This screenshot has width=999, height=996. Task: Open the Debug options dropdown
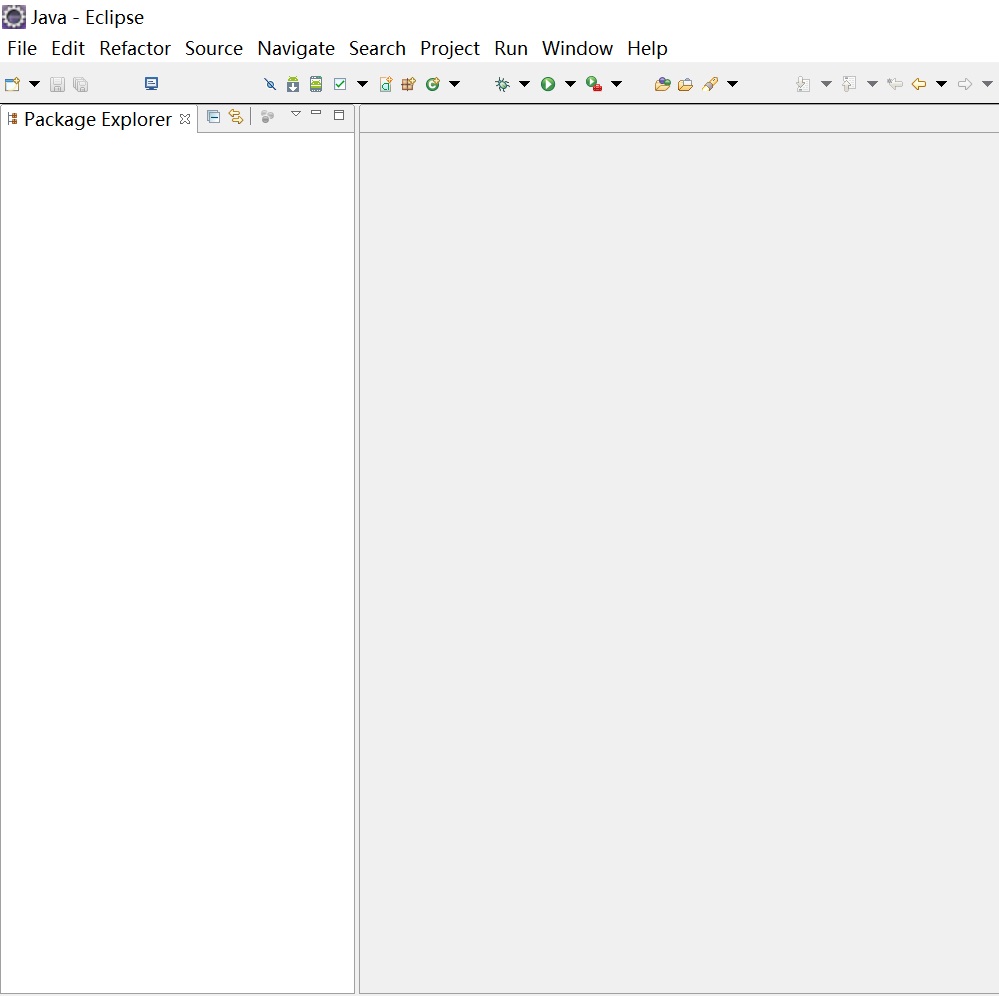[x=524, y=84]
